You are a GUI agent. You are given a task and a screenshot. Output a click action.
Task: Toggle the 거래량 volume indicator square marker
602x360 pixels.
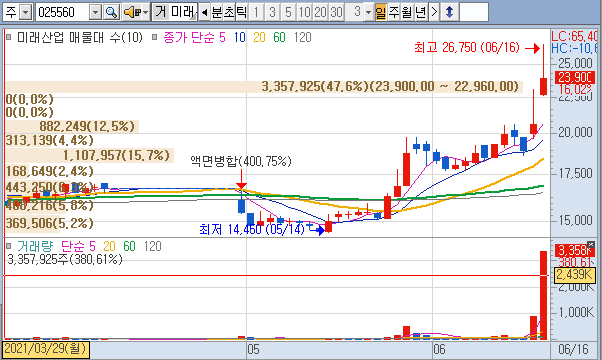9,246
